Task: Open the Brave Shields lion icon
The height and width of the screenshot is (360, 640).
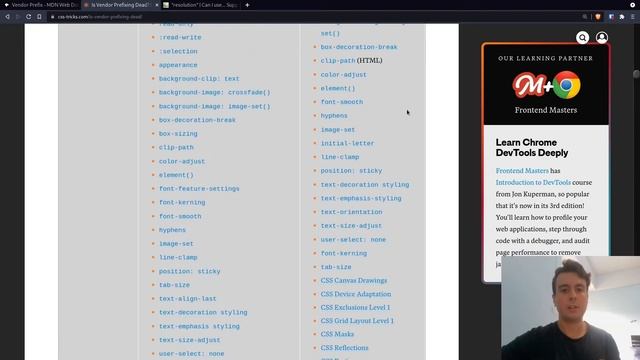Action: coord(598,17)
